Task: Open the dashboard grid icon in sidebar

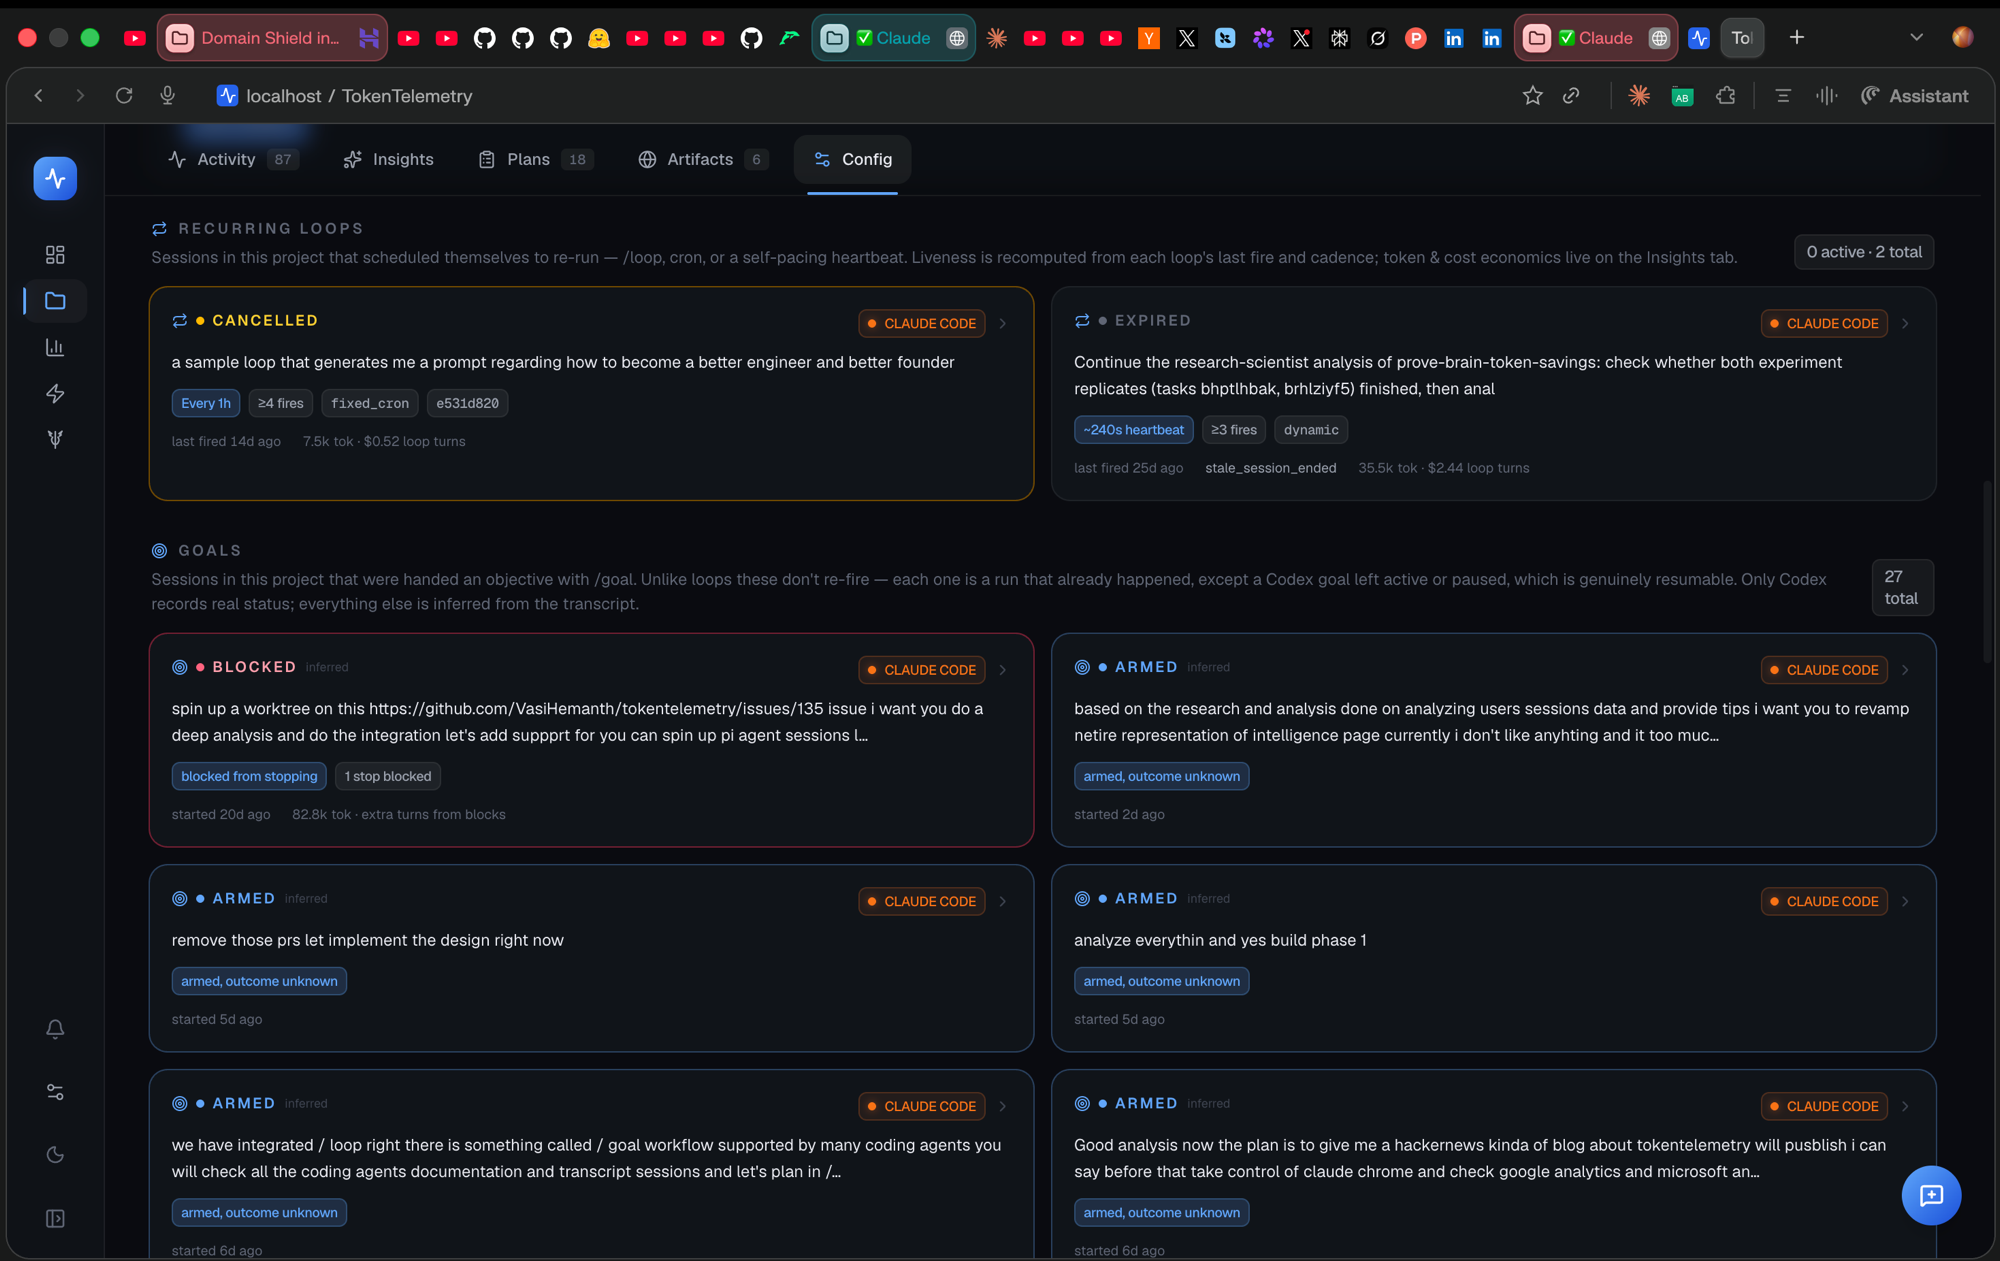Action: click(x=55, y=255)
